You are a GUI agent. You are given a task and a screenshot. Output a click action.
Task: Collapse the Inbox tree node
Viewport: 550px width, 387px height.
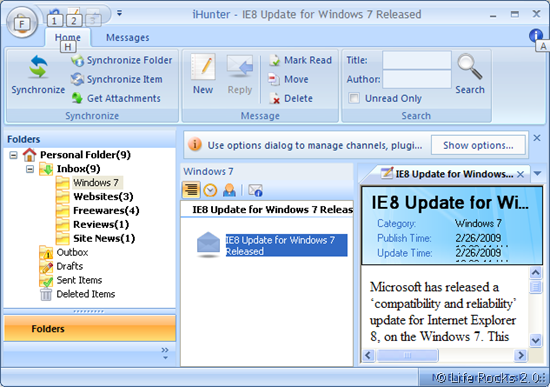30,169
